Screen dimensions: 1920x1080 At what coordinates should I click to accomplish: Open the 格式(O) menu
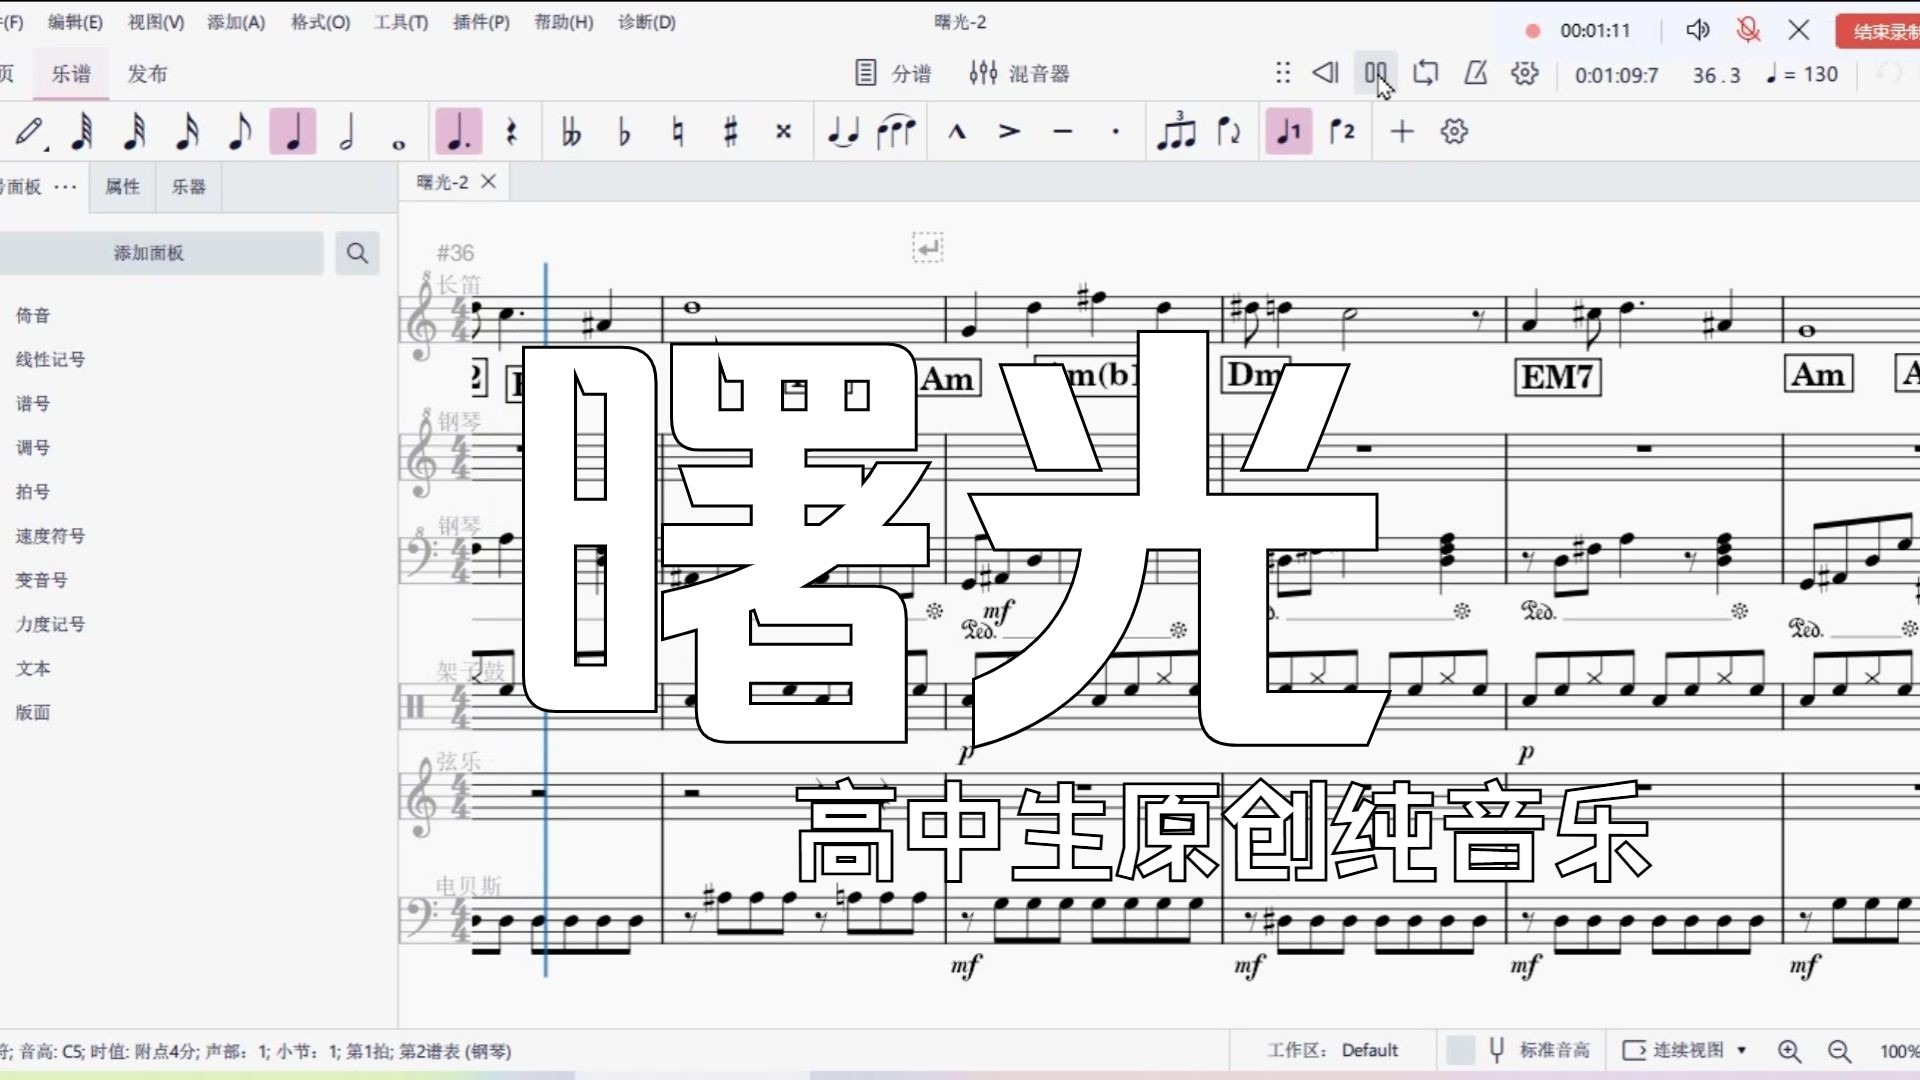[x=320, y=22]
